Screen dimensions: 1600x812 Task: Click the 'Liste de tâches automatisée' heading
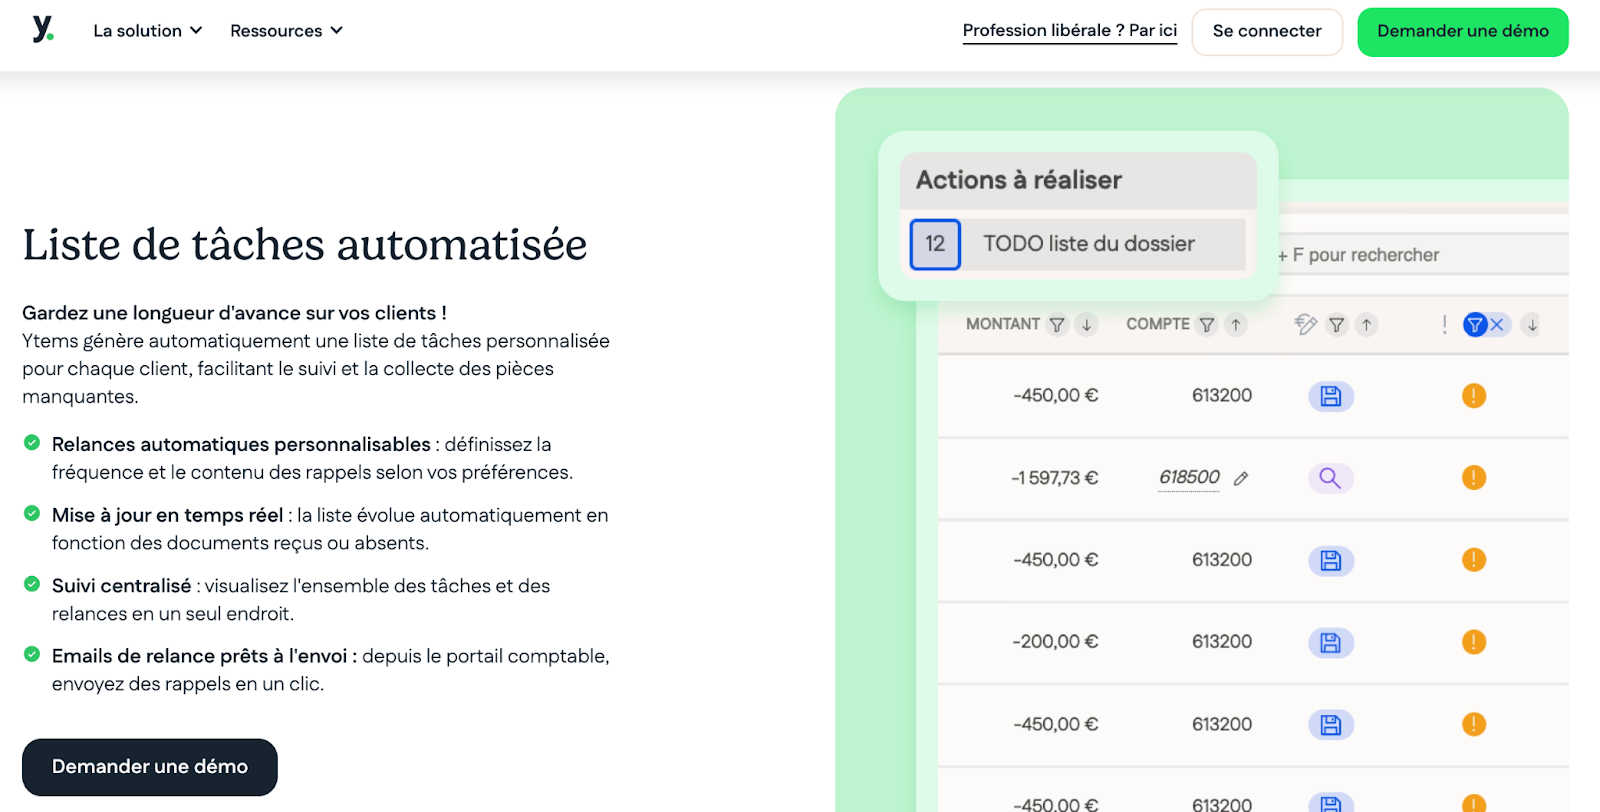[305, 245]
